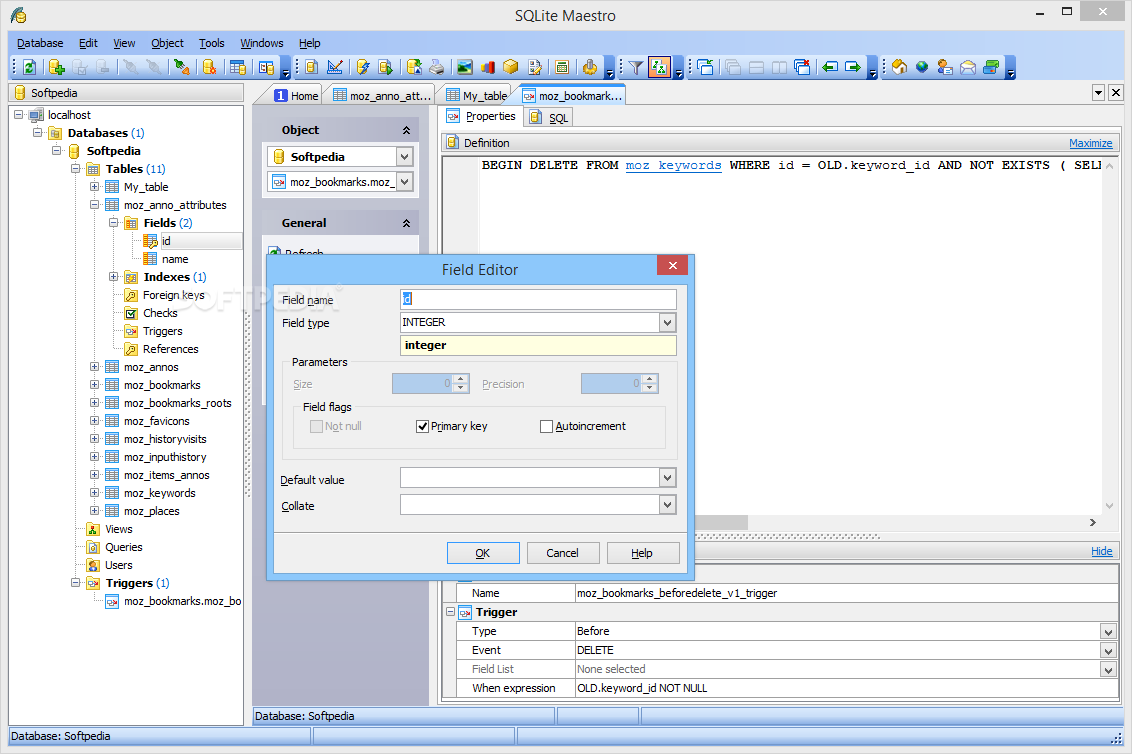Image resolution: width=1132 pixels, height=754 pixels.
Task: Select the name field in tree
Action: [x=175, y=259]
